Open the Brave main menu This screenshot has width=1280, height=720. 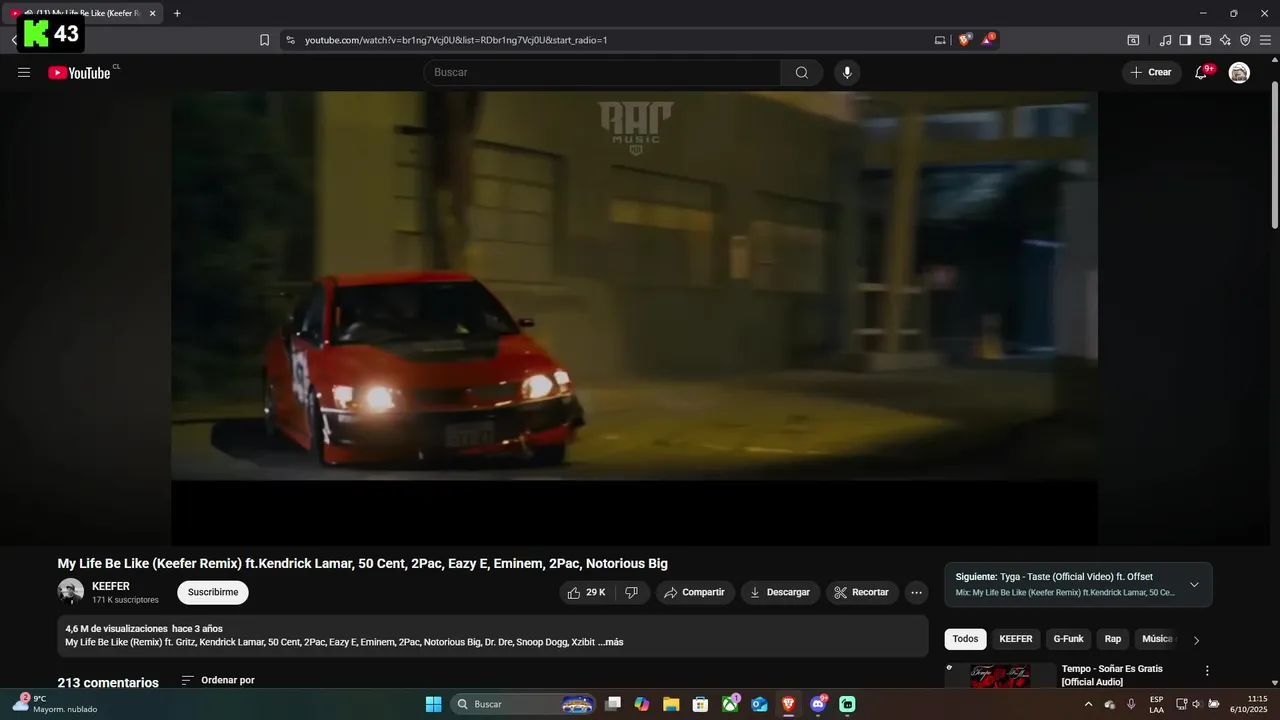click(x=1265, y=40)
